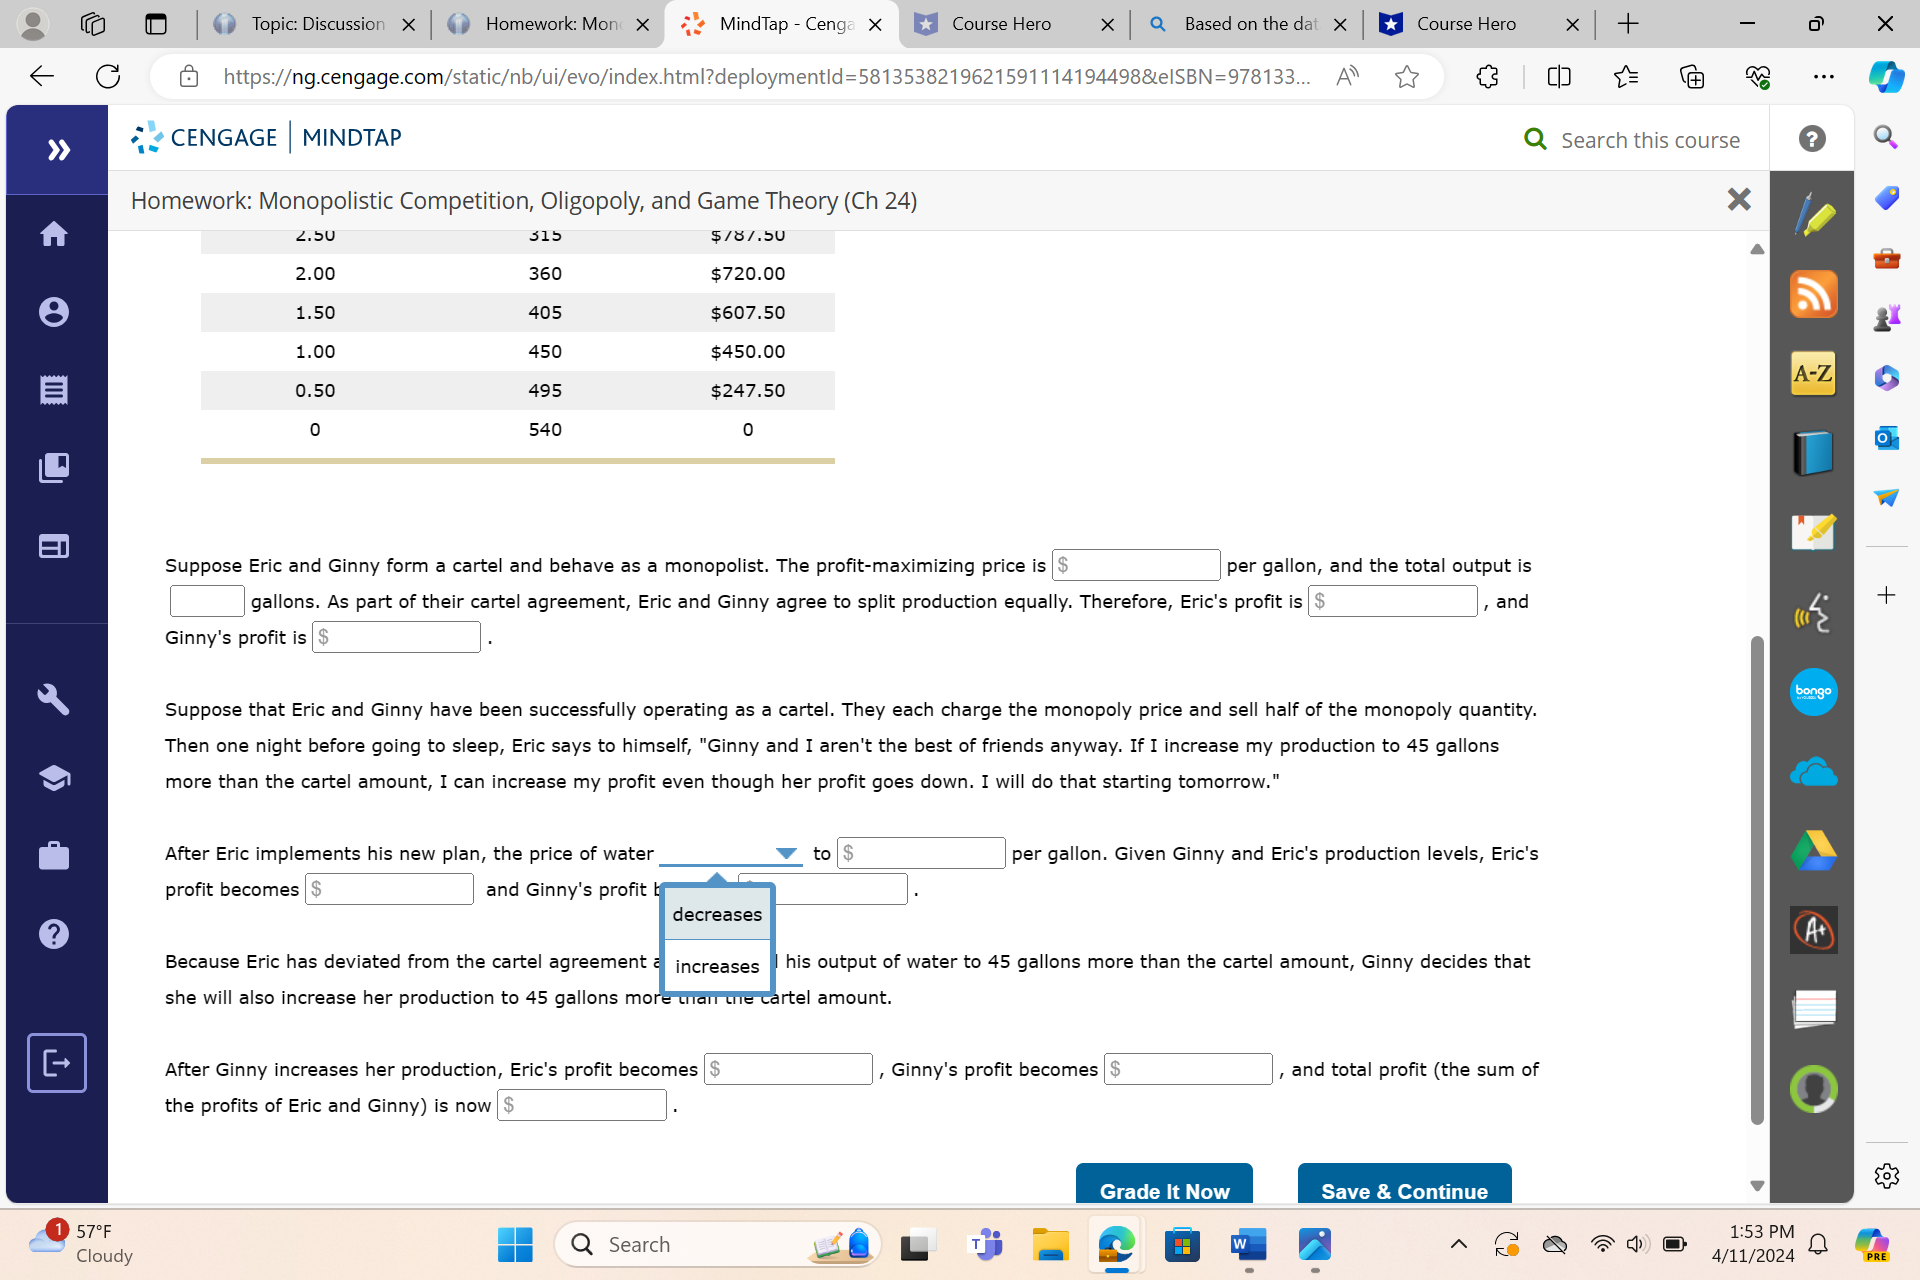Choose increases from the open dropdown
Image resolution: width=1920 pixels, height=1280 pixels.
pos(717,965)
